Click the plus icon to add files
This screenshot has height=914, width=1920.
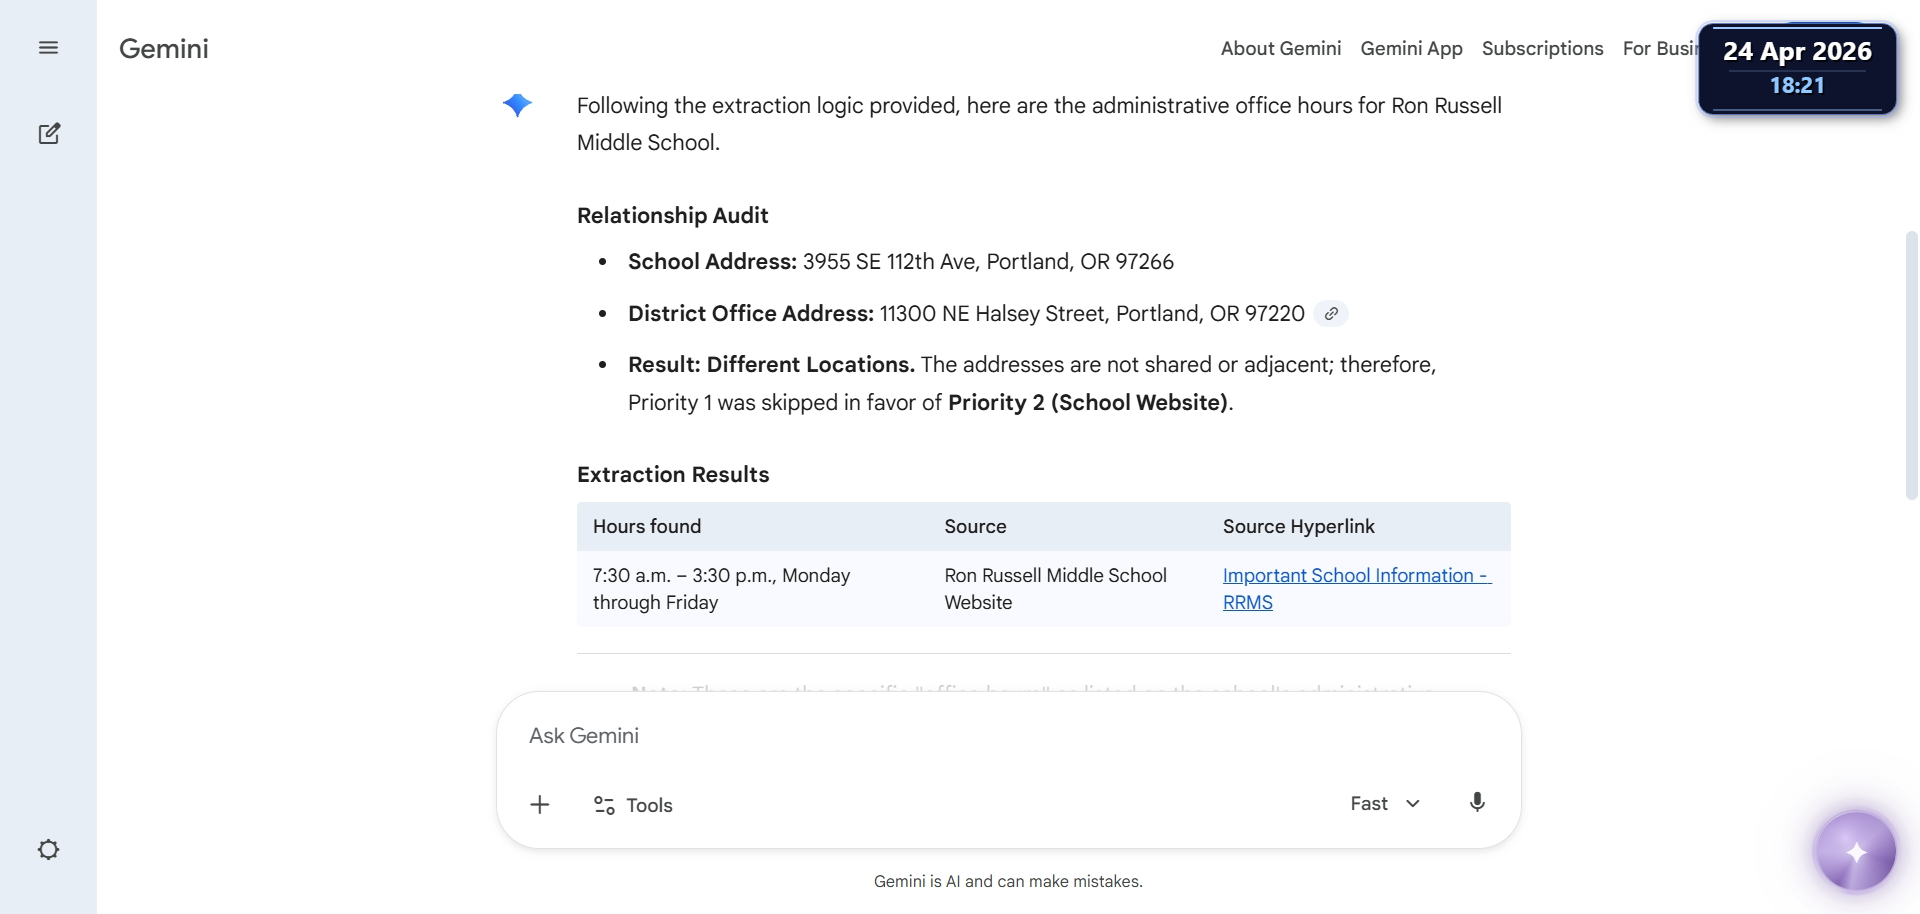click(x=540, y=805)
